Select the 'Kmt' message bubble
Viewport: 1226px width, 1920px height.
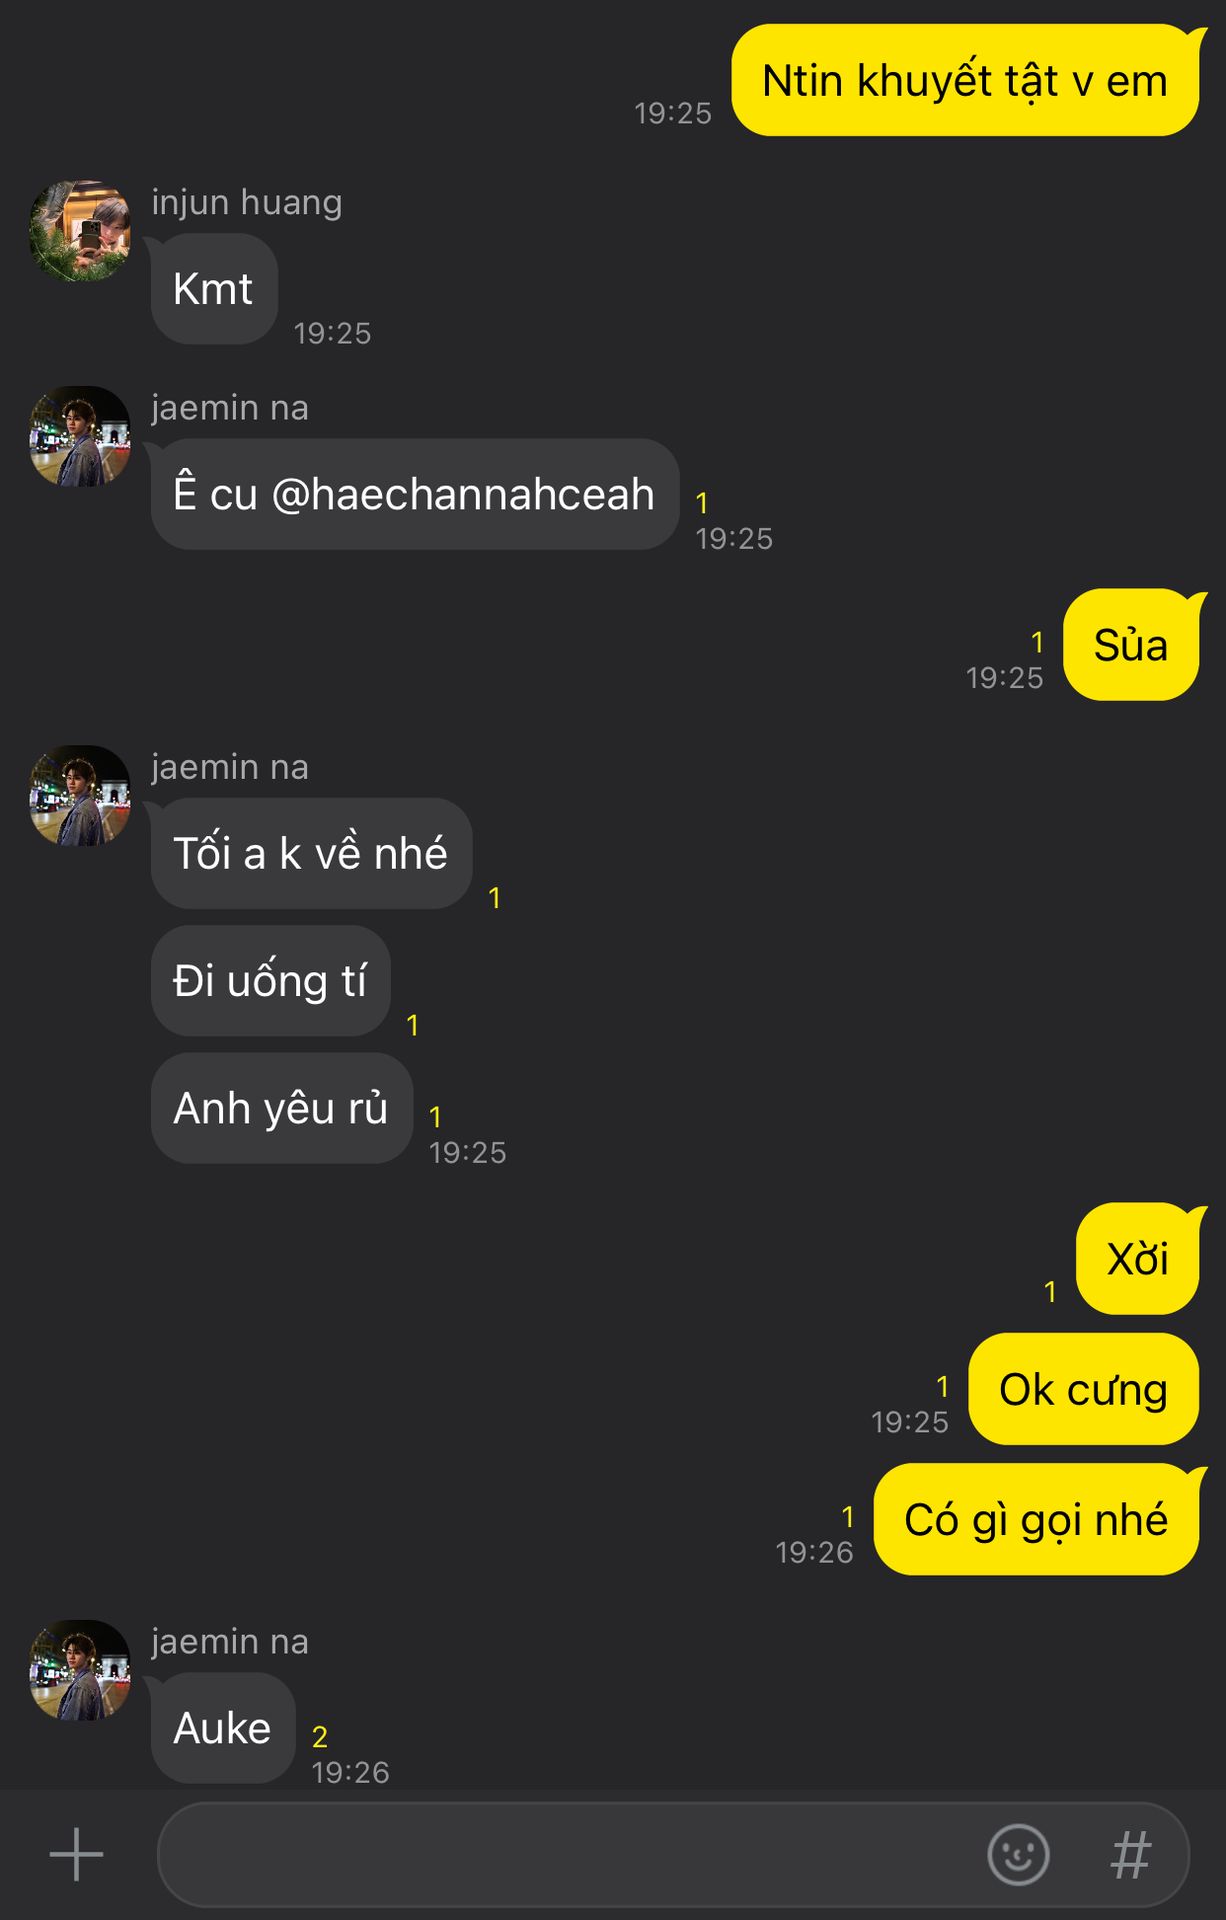point(214,289)
